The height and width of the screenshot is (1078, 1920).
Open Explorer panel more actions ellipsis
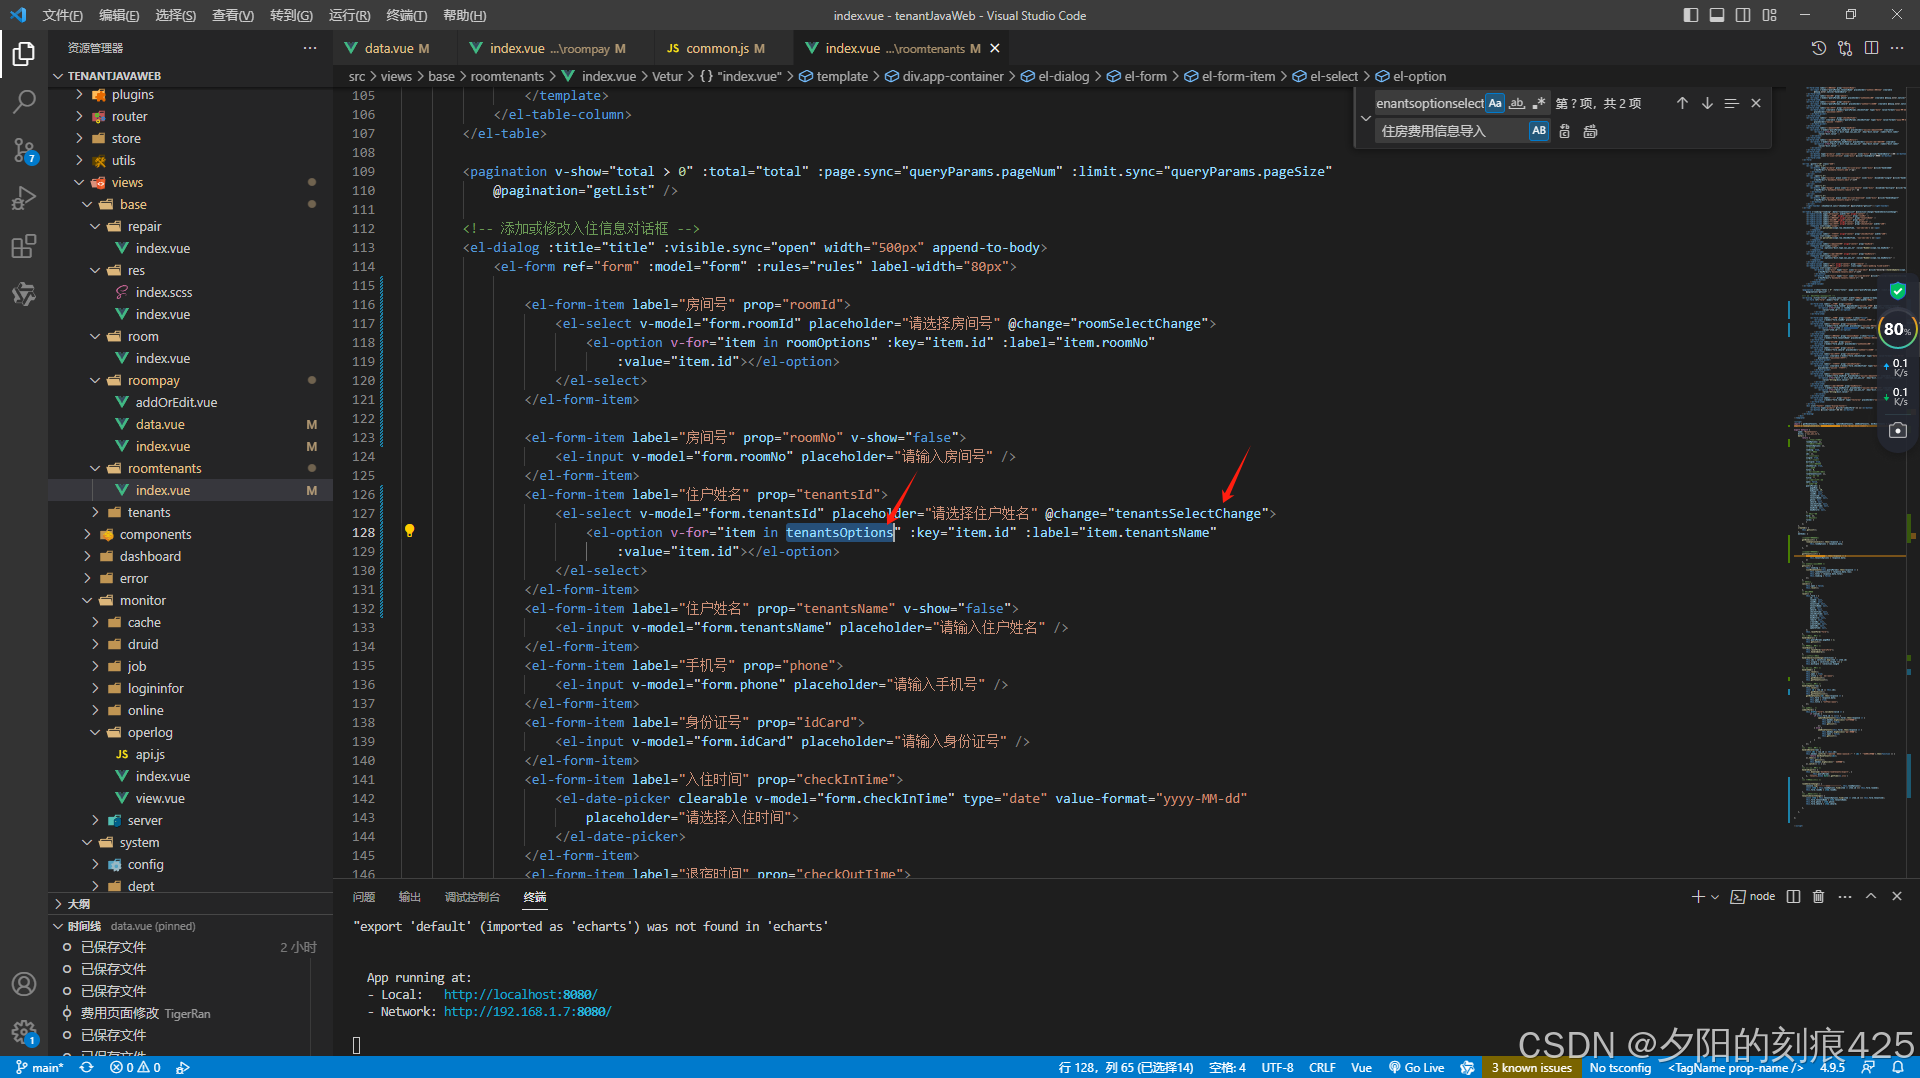click(x=310, y=48)
